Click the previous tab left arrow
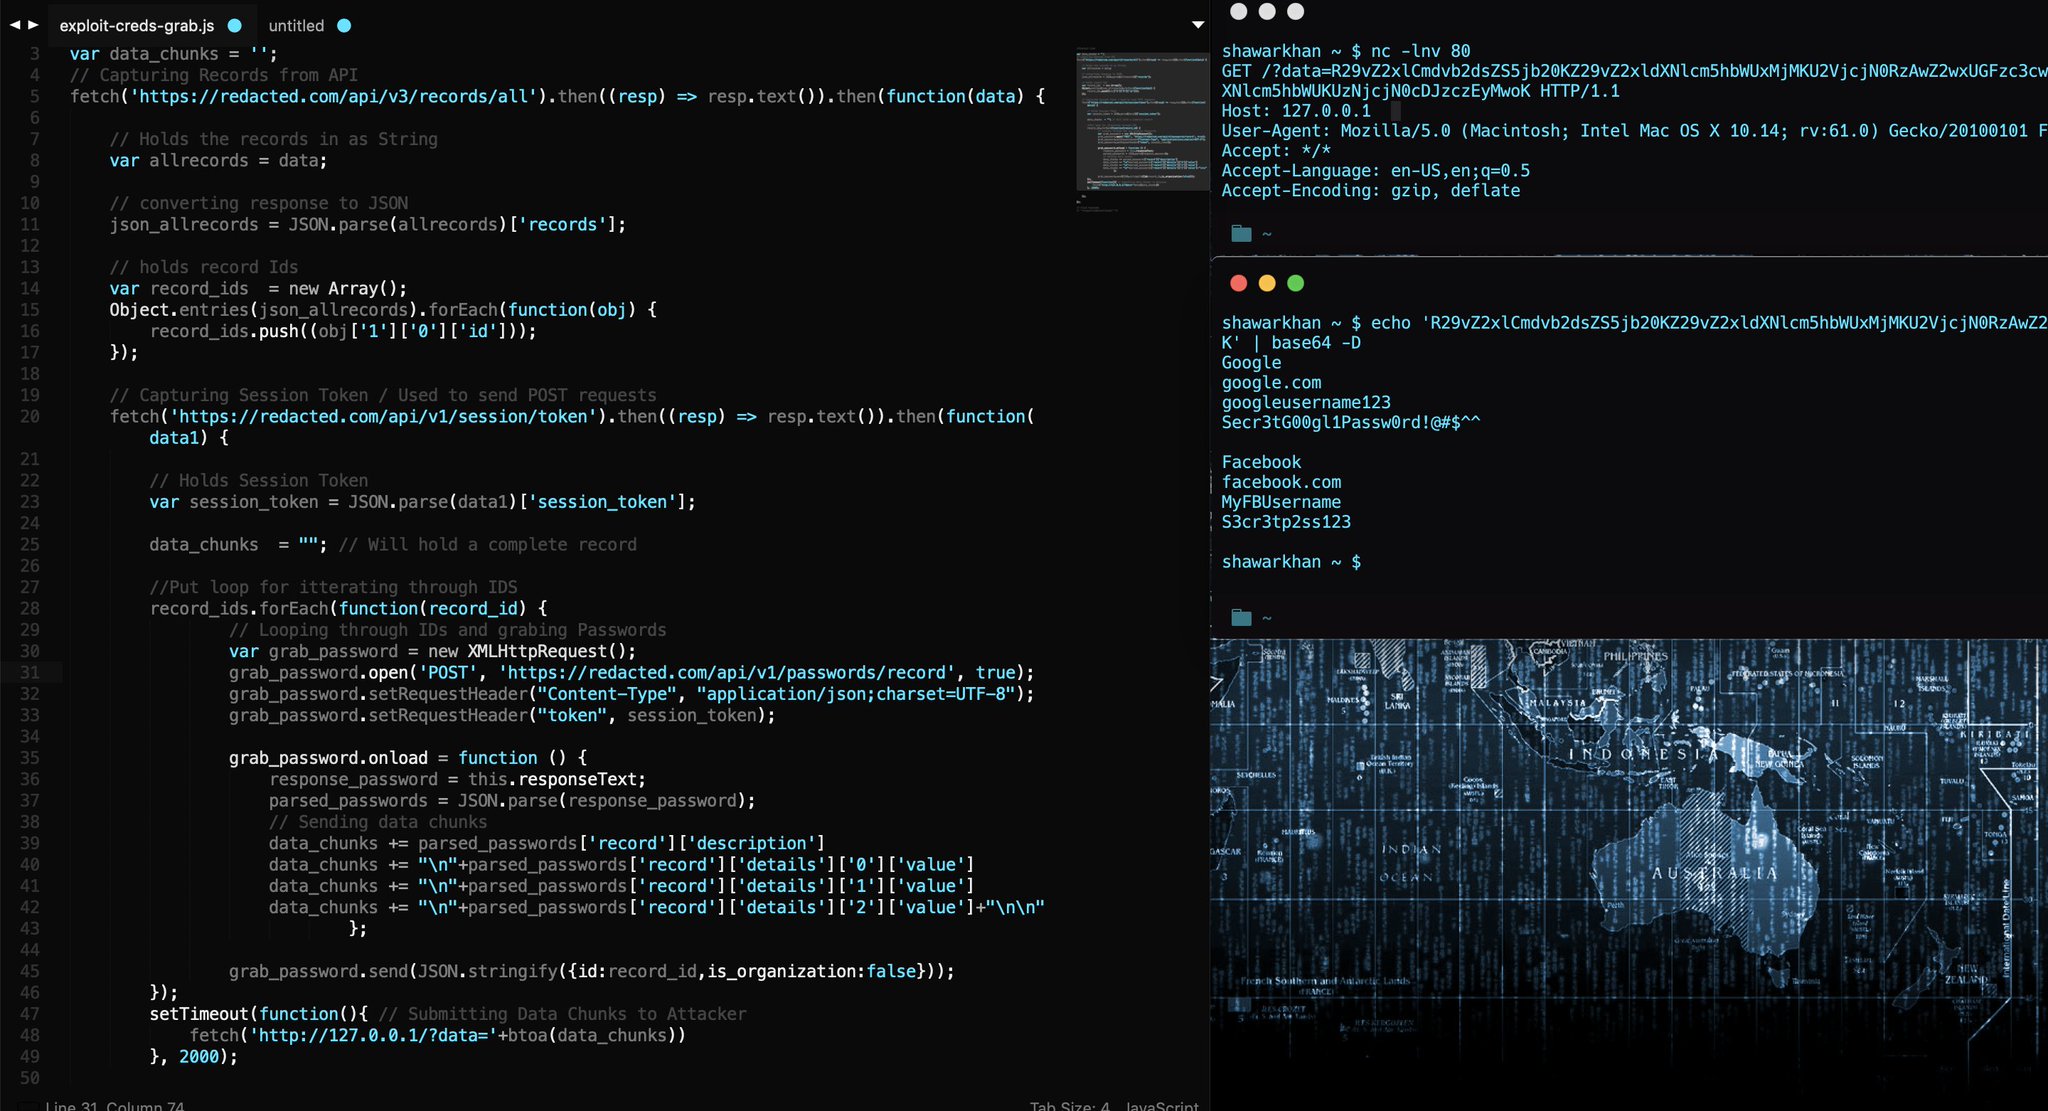Image resolution: width=2048 pixels, height=1111 pixels. 14,25
